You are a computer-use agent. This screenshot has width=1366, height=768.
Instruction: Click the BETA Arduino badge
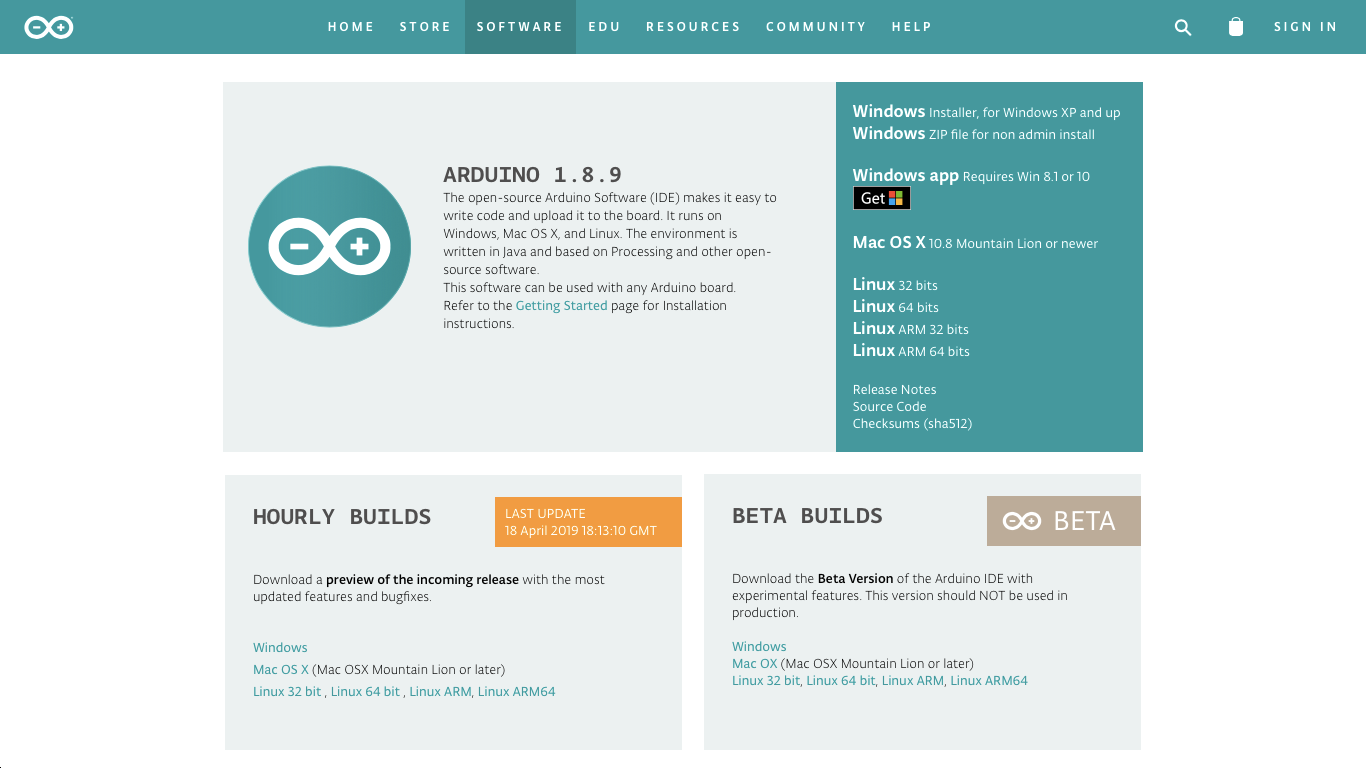click(x=1063, y=520)
